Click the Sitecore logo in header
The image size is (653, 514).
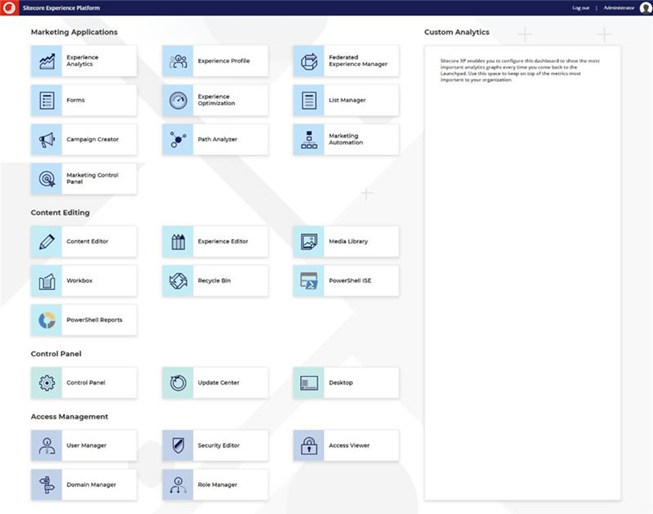pyautogui.click(x=9, y=7)
